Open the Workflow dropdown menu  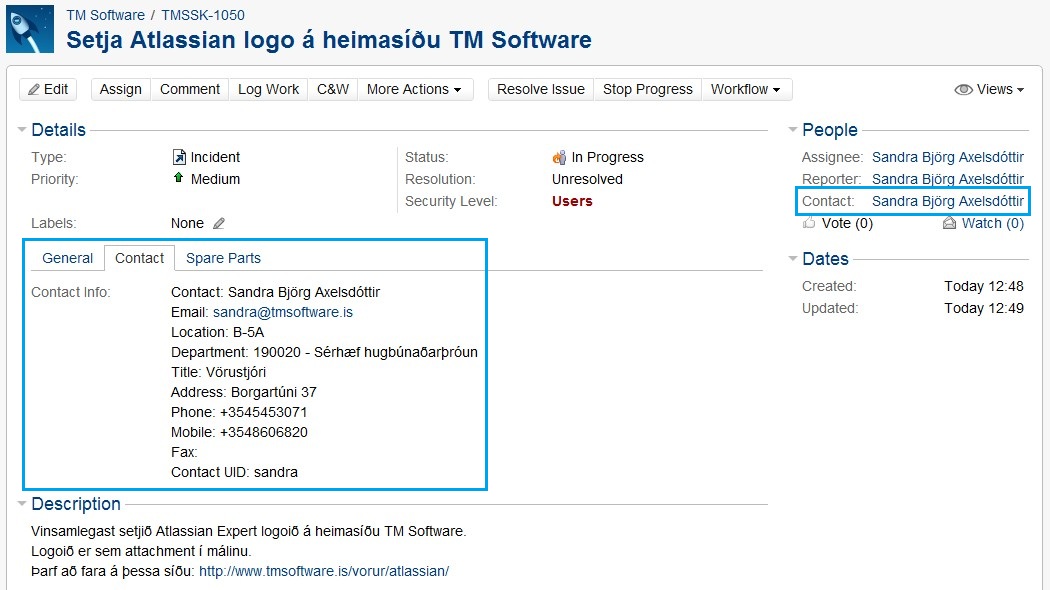(746, 89)
